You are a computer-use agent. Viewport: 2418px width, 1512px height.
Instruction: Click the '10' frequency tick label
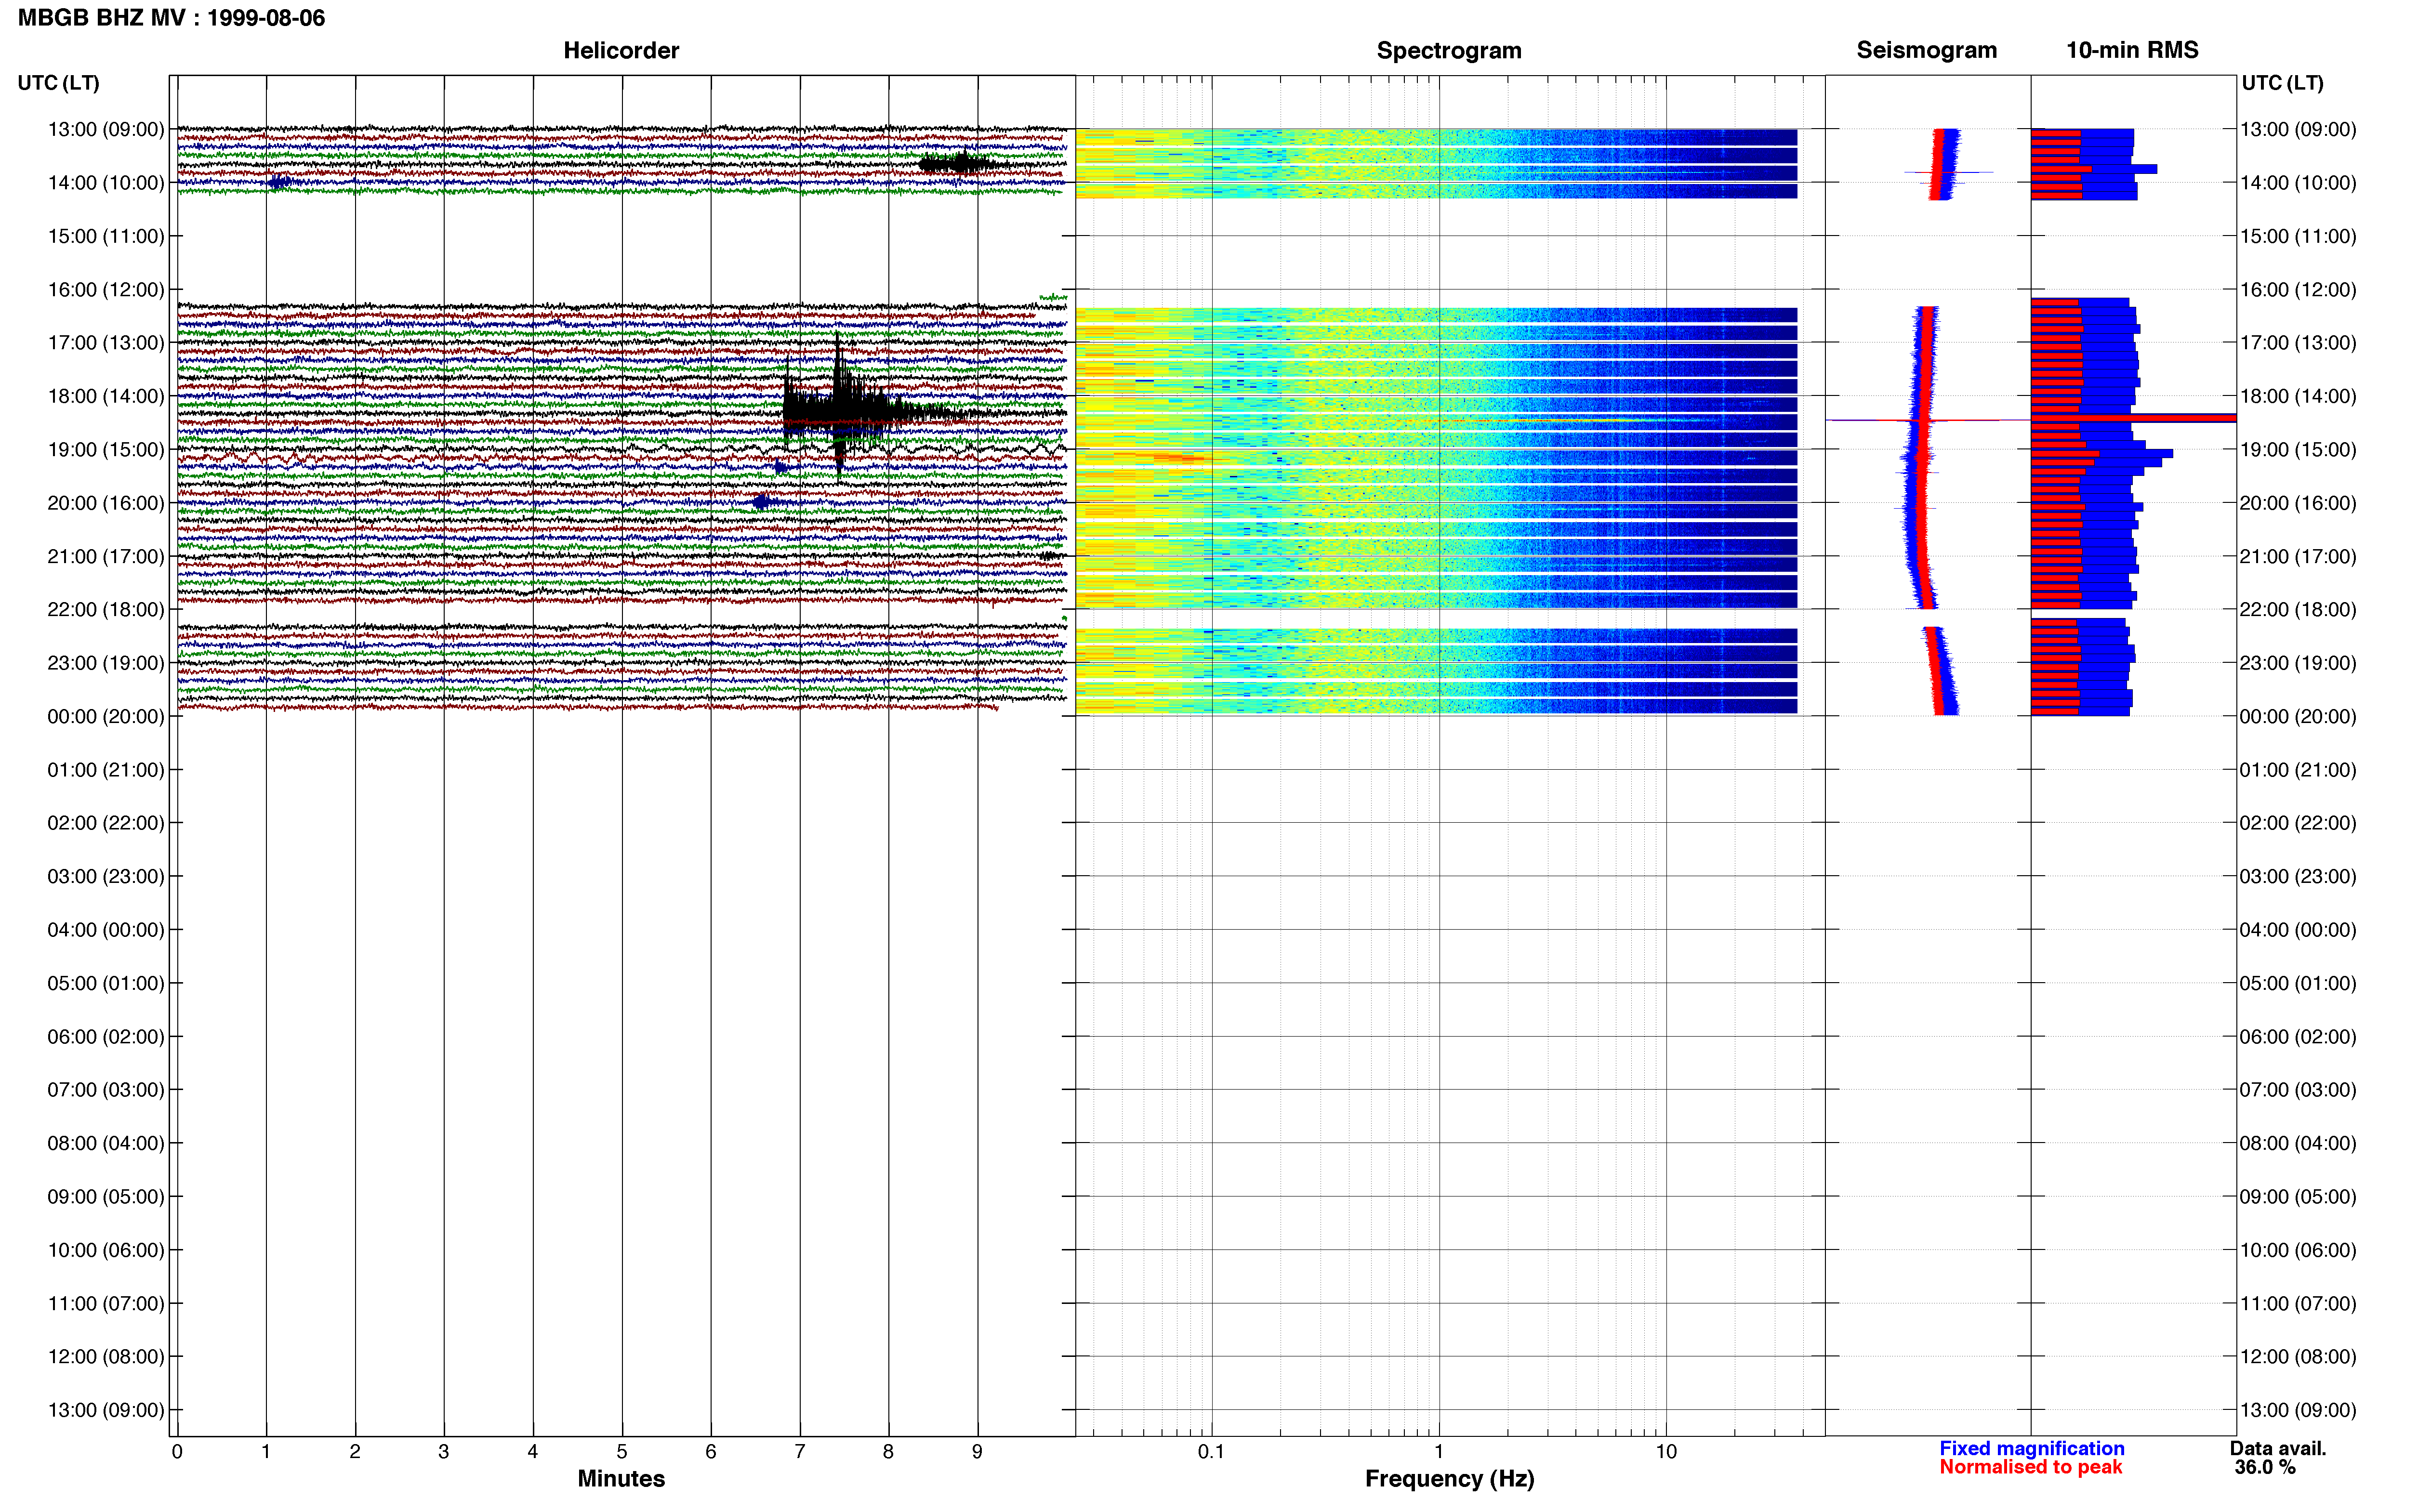[1666, 1452]
